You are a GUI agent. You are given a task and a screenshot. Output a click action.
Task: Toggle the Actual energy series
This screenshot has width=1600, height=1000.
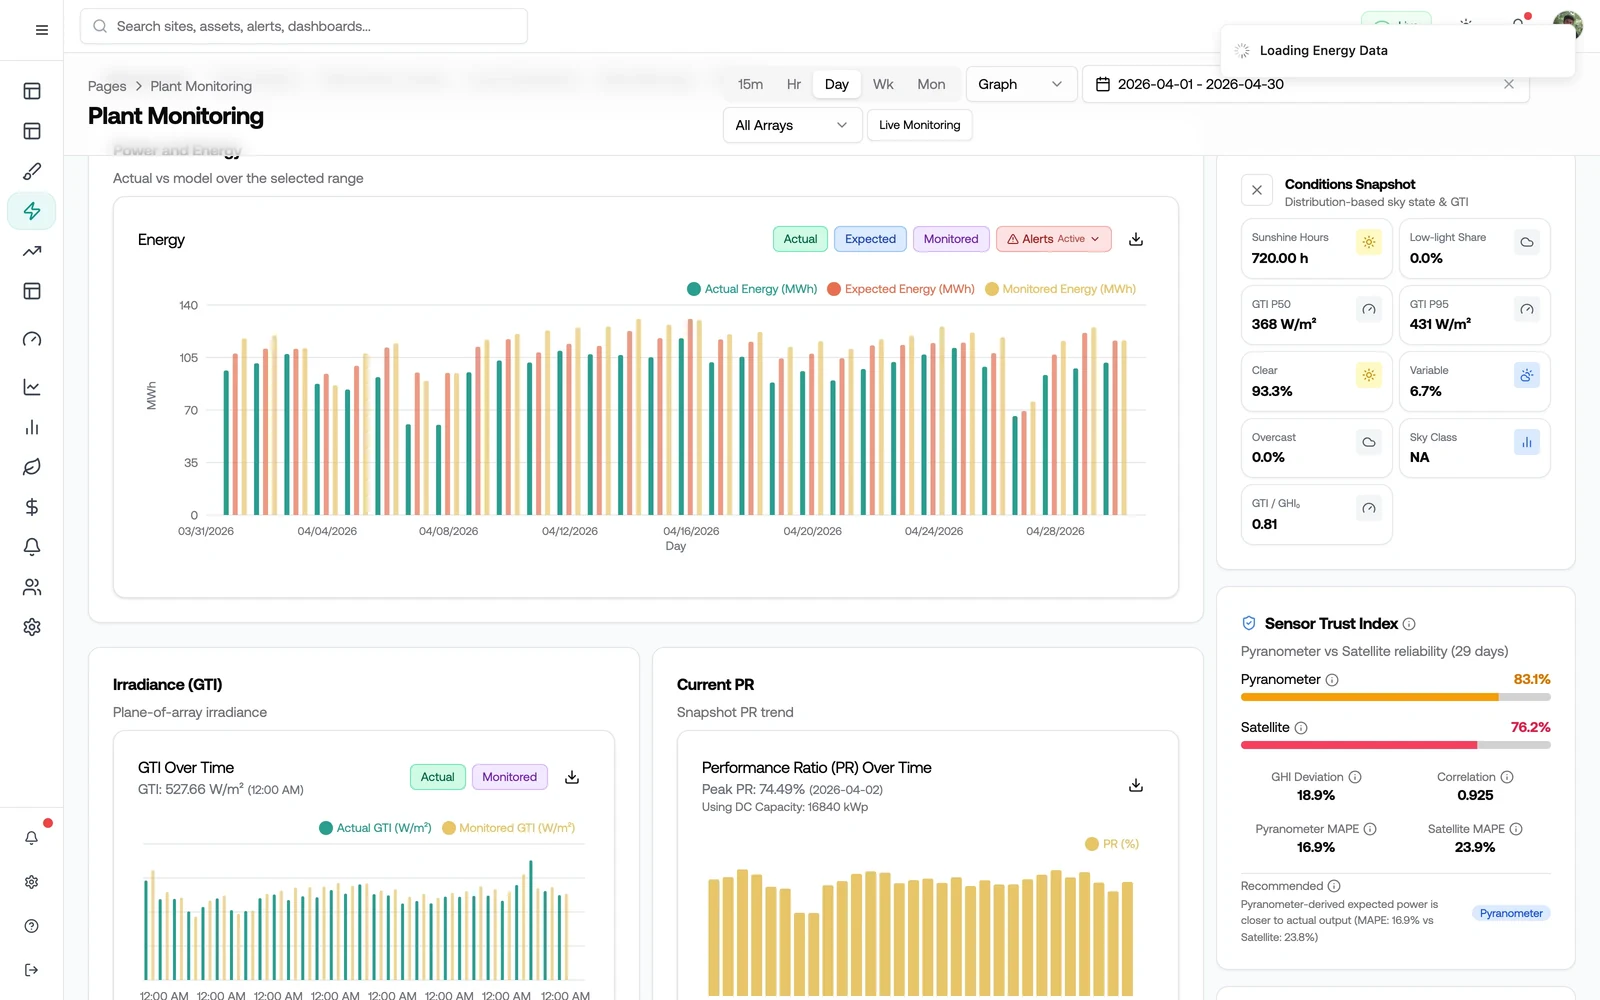point(800,239)
